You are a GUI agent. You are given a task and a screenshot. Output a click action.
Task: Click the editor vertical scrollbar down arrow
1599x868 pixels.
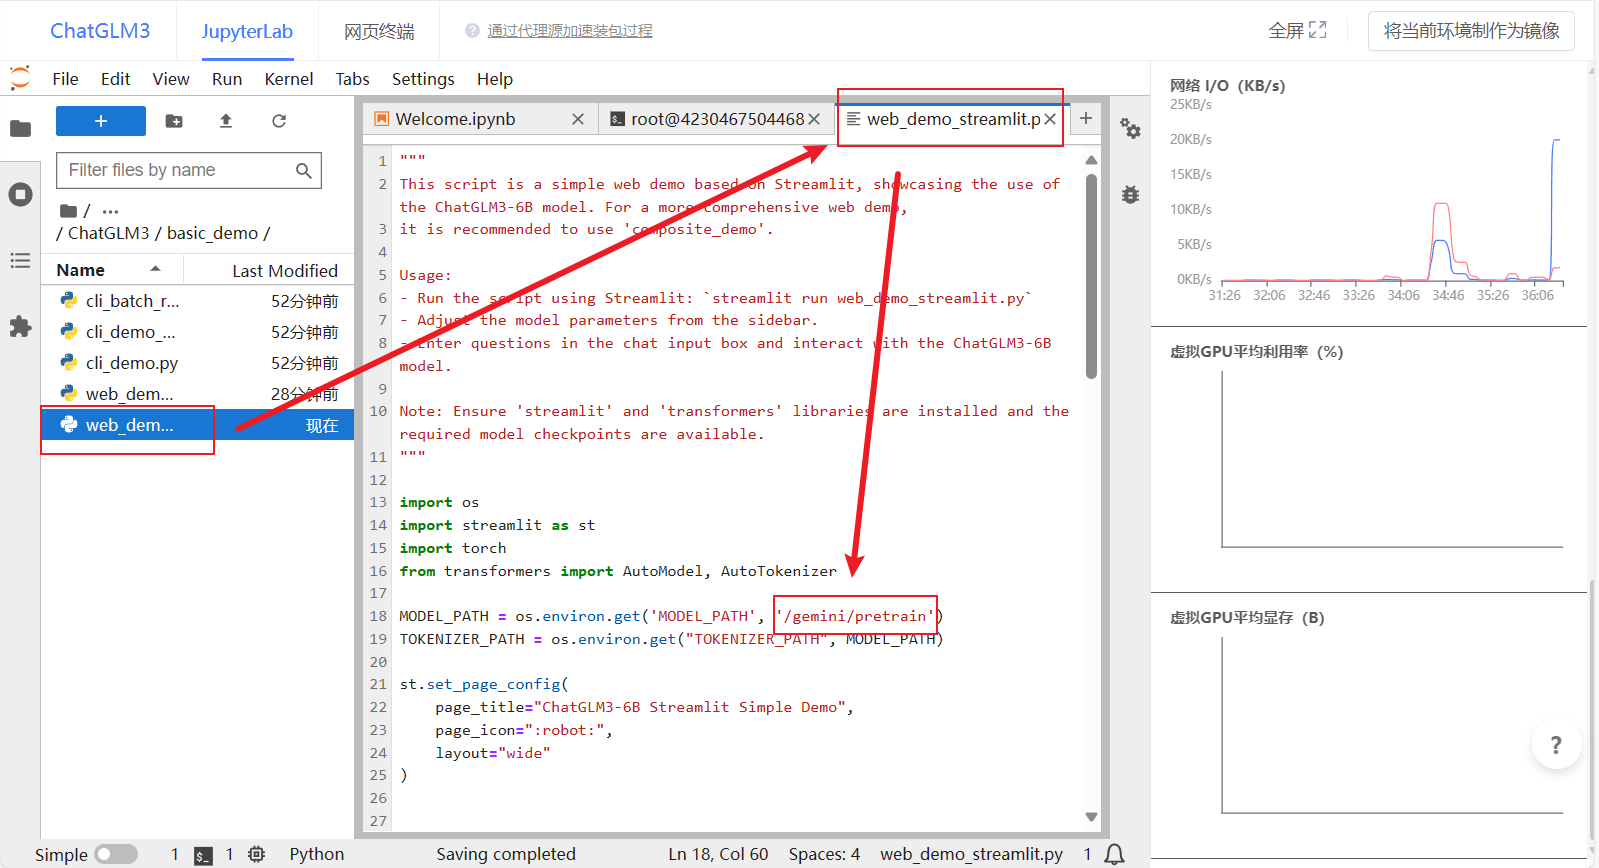tap(1091, 817)
